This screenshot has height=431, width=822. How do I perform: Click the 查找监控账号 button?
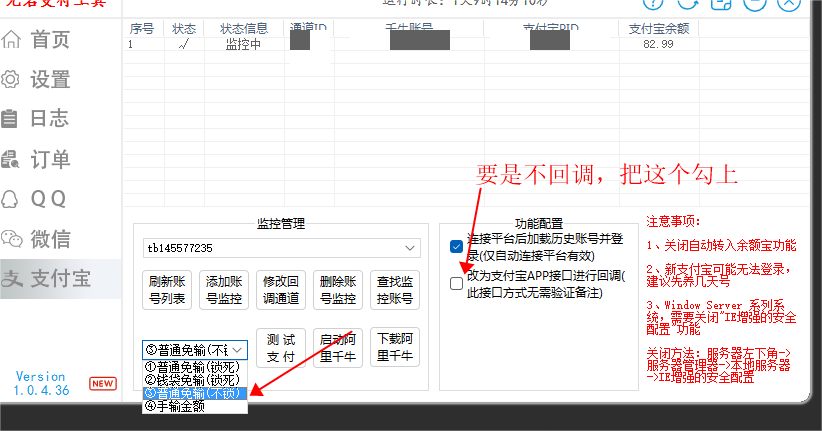coord(395,290)
